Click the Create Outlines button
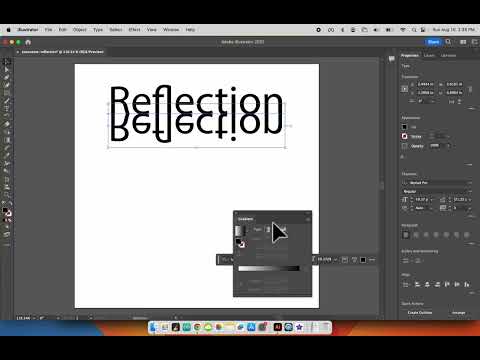The image size is (480, 360). pyautogui.click(x=420, y=313)
